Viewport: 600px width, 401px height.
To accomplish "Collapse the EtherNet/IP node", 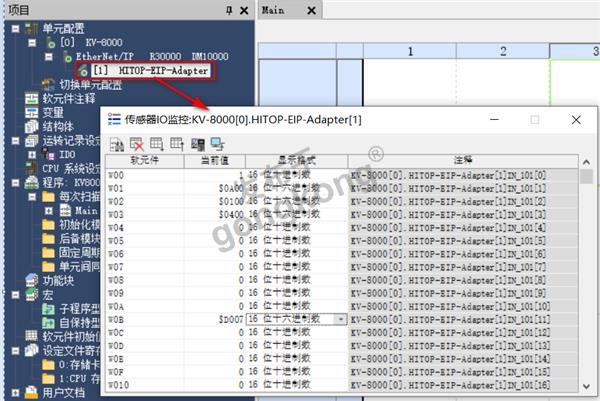I will point(49,57).
